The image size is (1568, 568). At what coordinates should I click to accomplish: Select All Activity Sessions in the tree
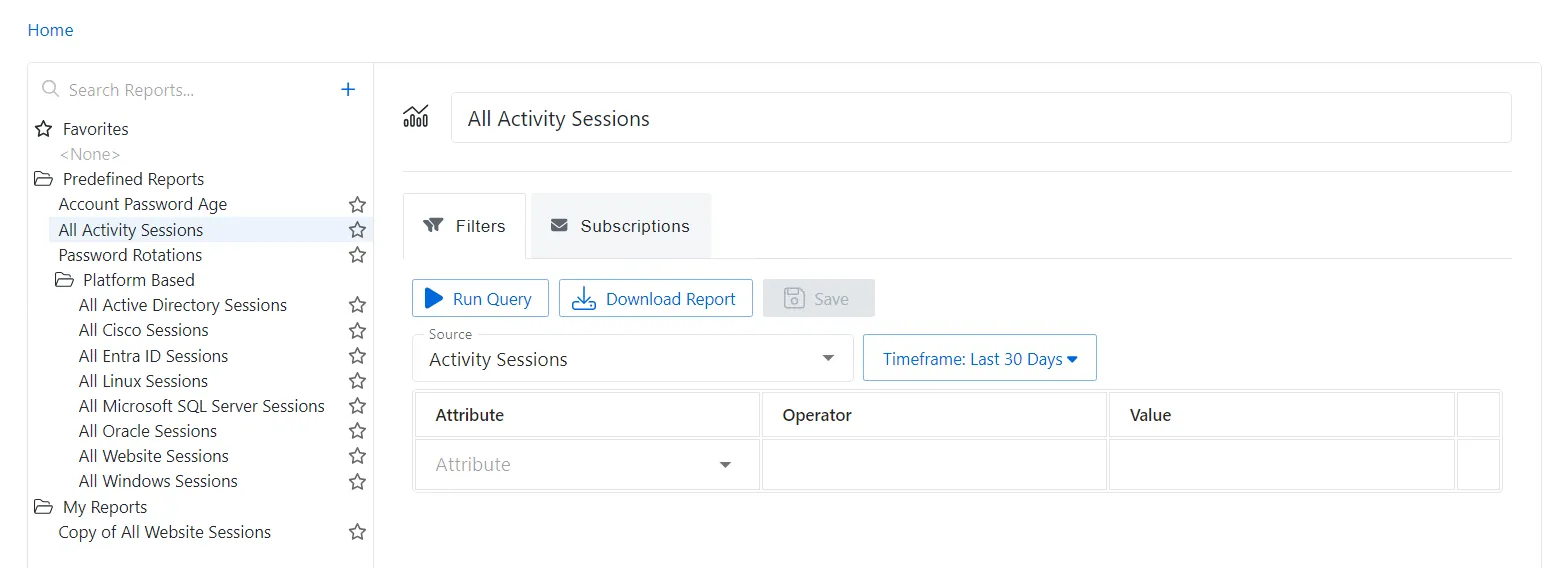coord(131,230)
